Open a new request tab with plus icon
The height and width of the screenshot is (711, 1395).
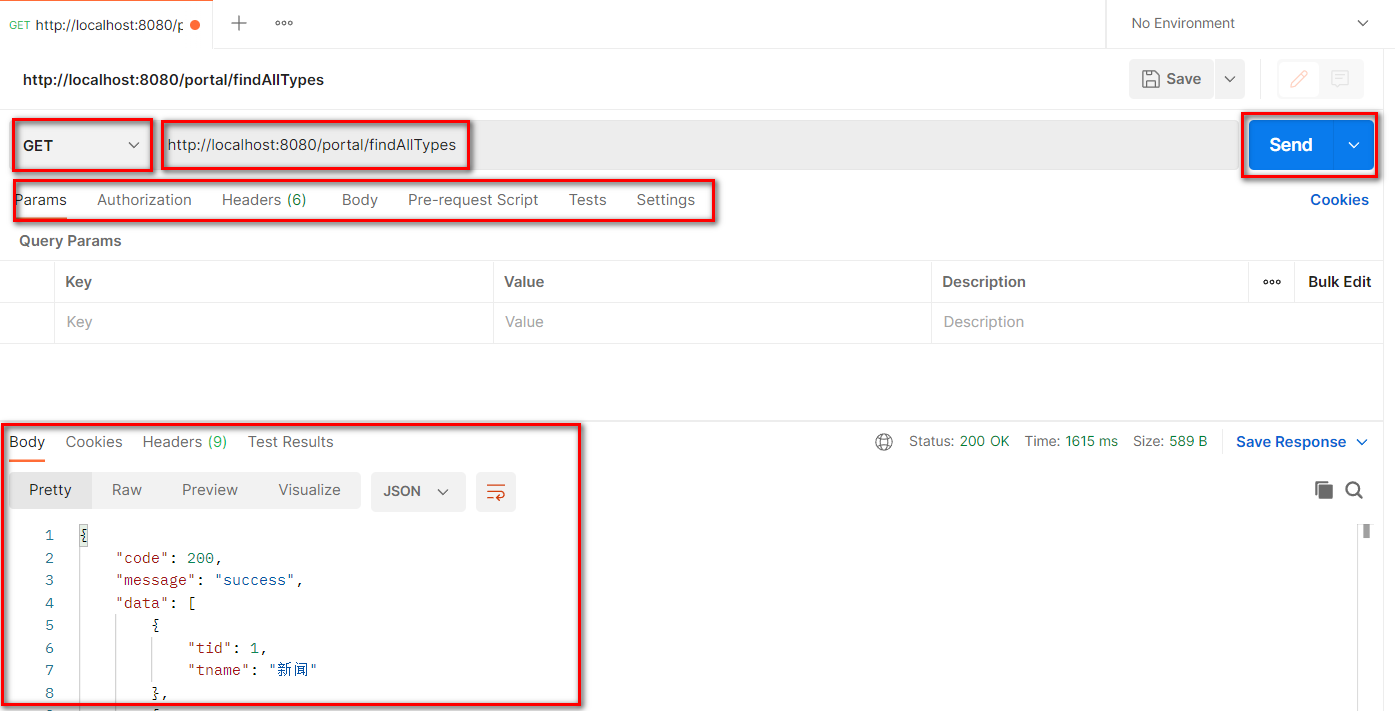[239, 23]
